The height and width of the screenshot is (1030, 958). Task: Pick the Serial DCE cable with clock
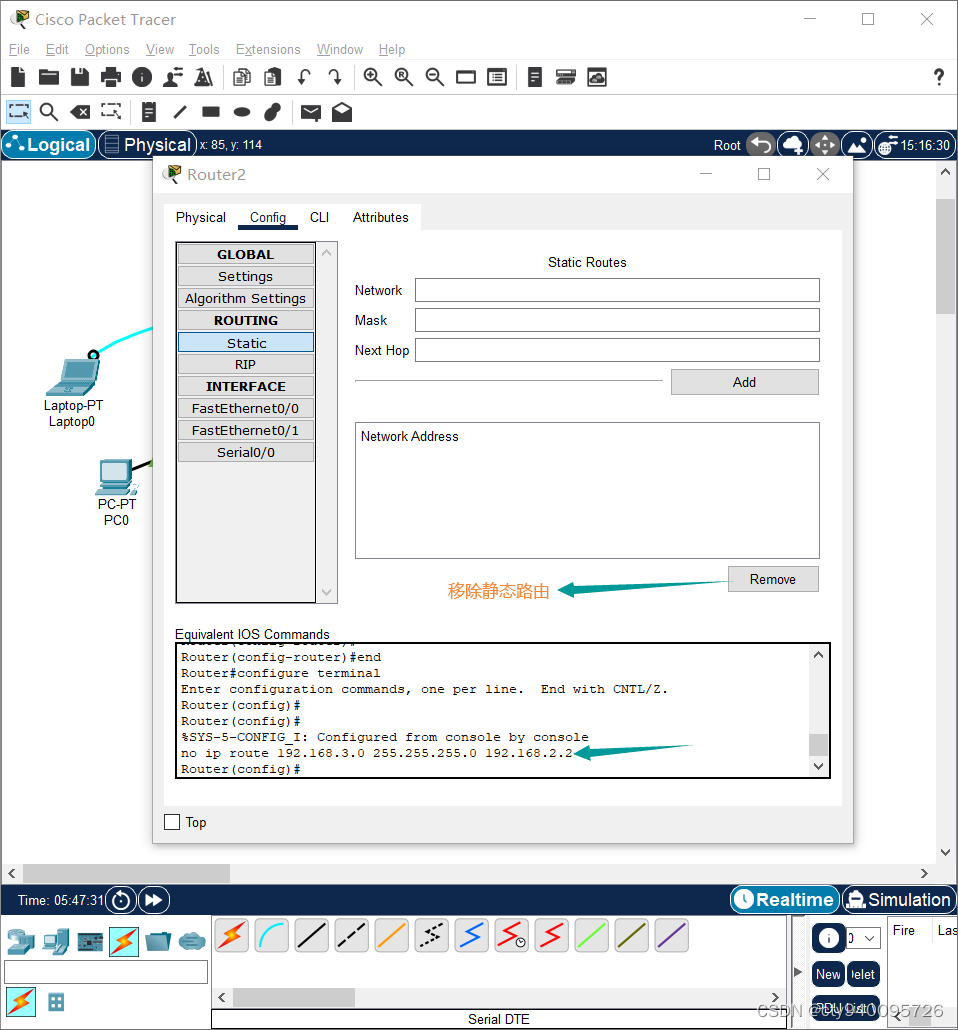(511, 935)
